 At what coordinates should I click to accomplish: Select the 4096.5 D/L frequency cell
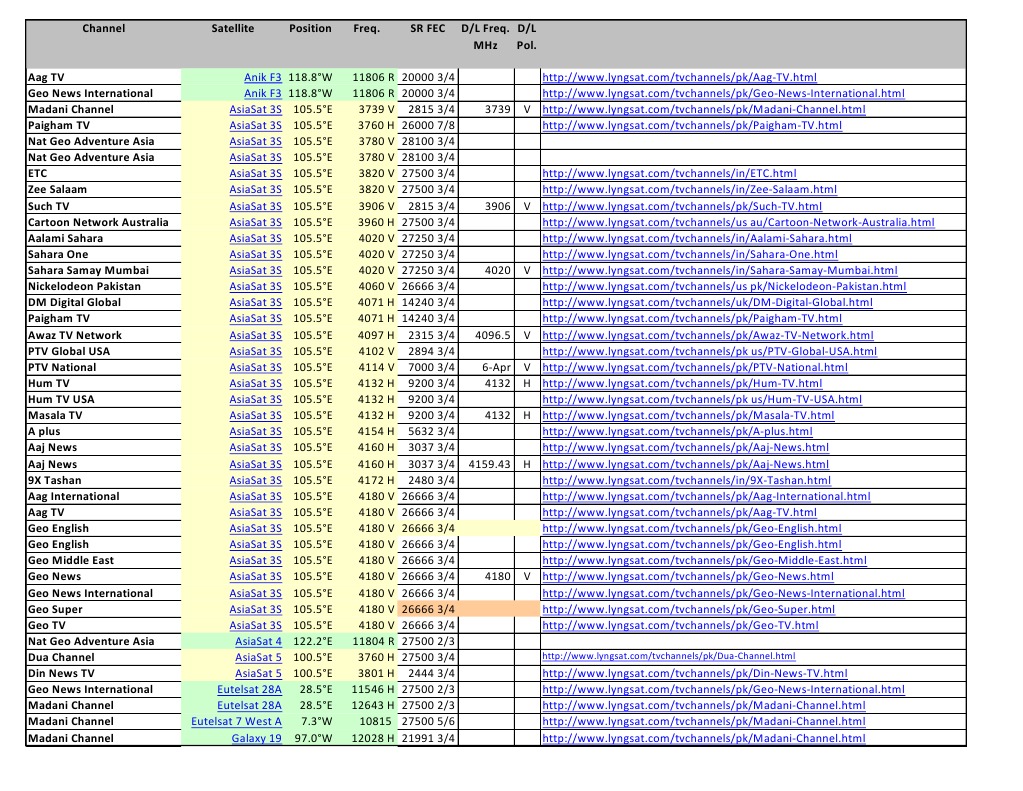point(486,335)
